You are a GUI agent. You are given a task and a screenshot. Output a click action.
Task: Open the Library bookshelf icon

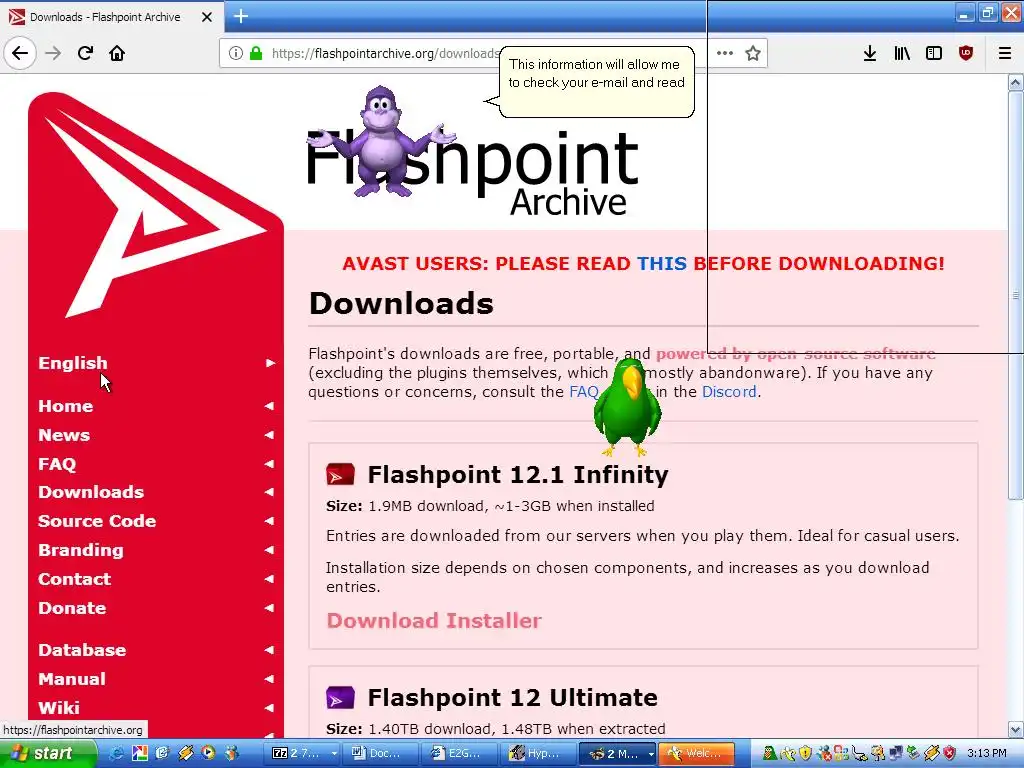(902, 53)
